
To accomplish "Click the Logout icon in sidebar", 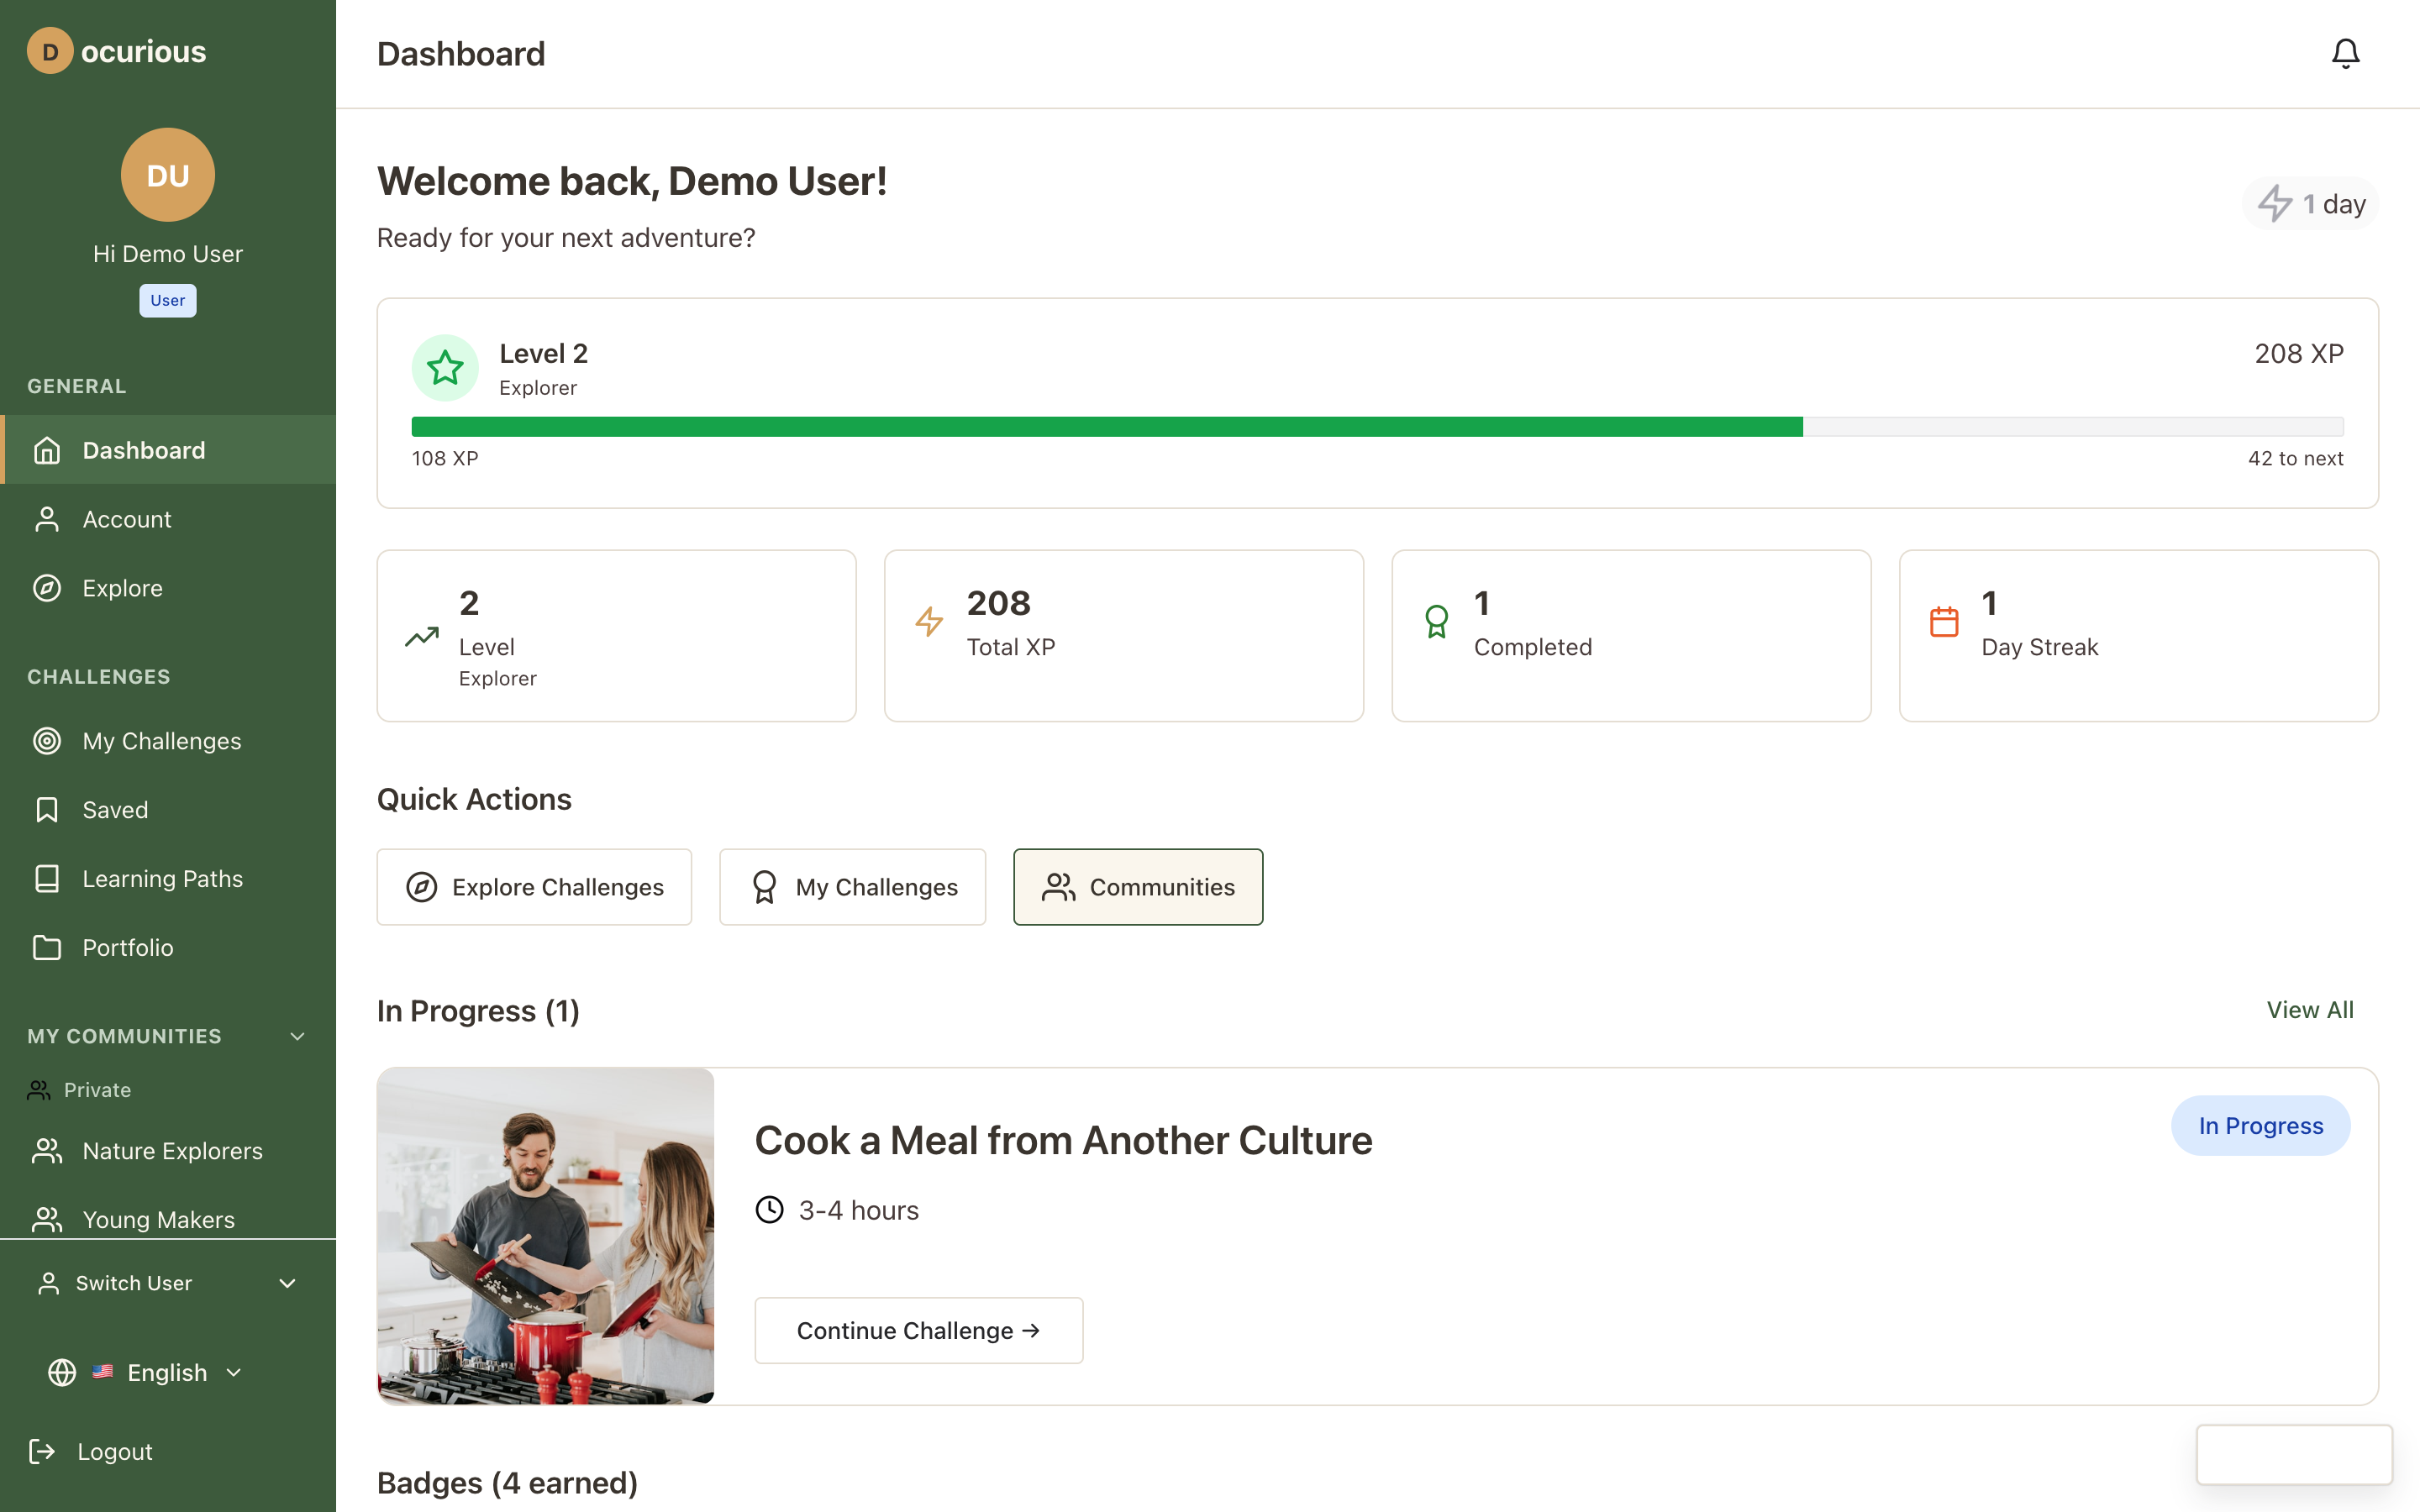I will pos(42,1451).
